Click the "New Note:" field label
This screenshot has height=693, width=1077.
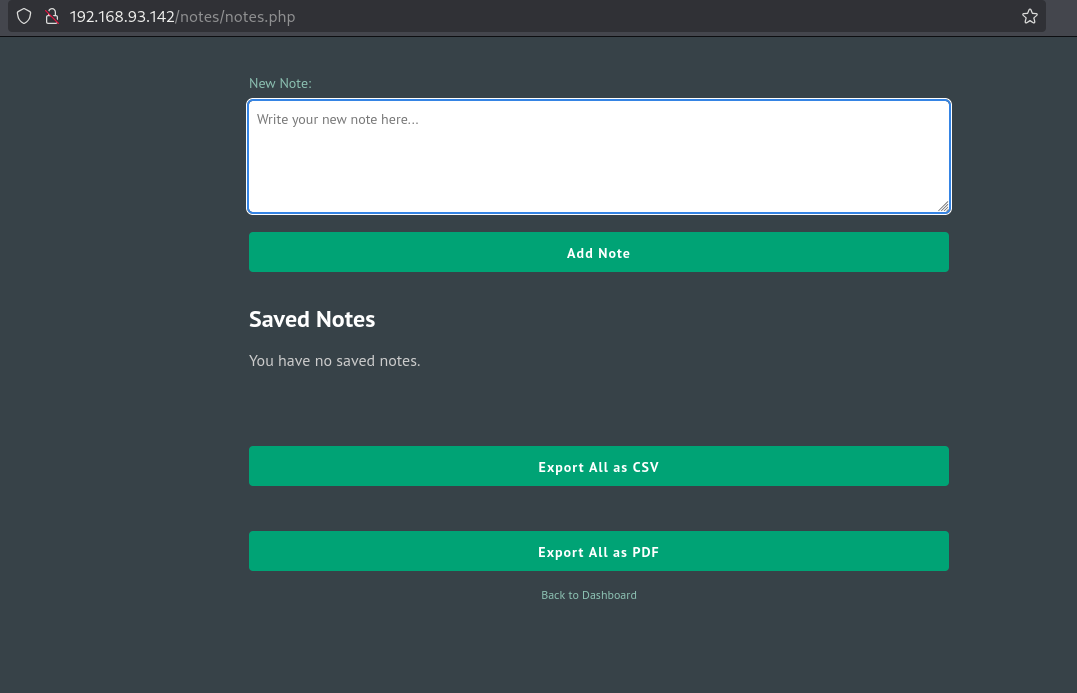(280, 83)
